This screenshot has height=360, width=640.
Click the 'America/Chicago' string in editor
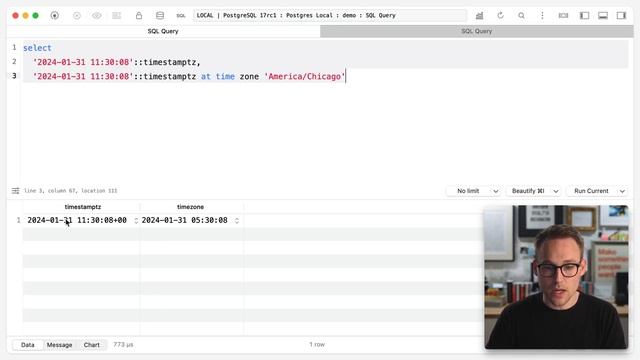304,76
